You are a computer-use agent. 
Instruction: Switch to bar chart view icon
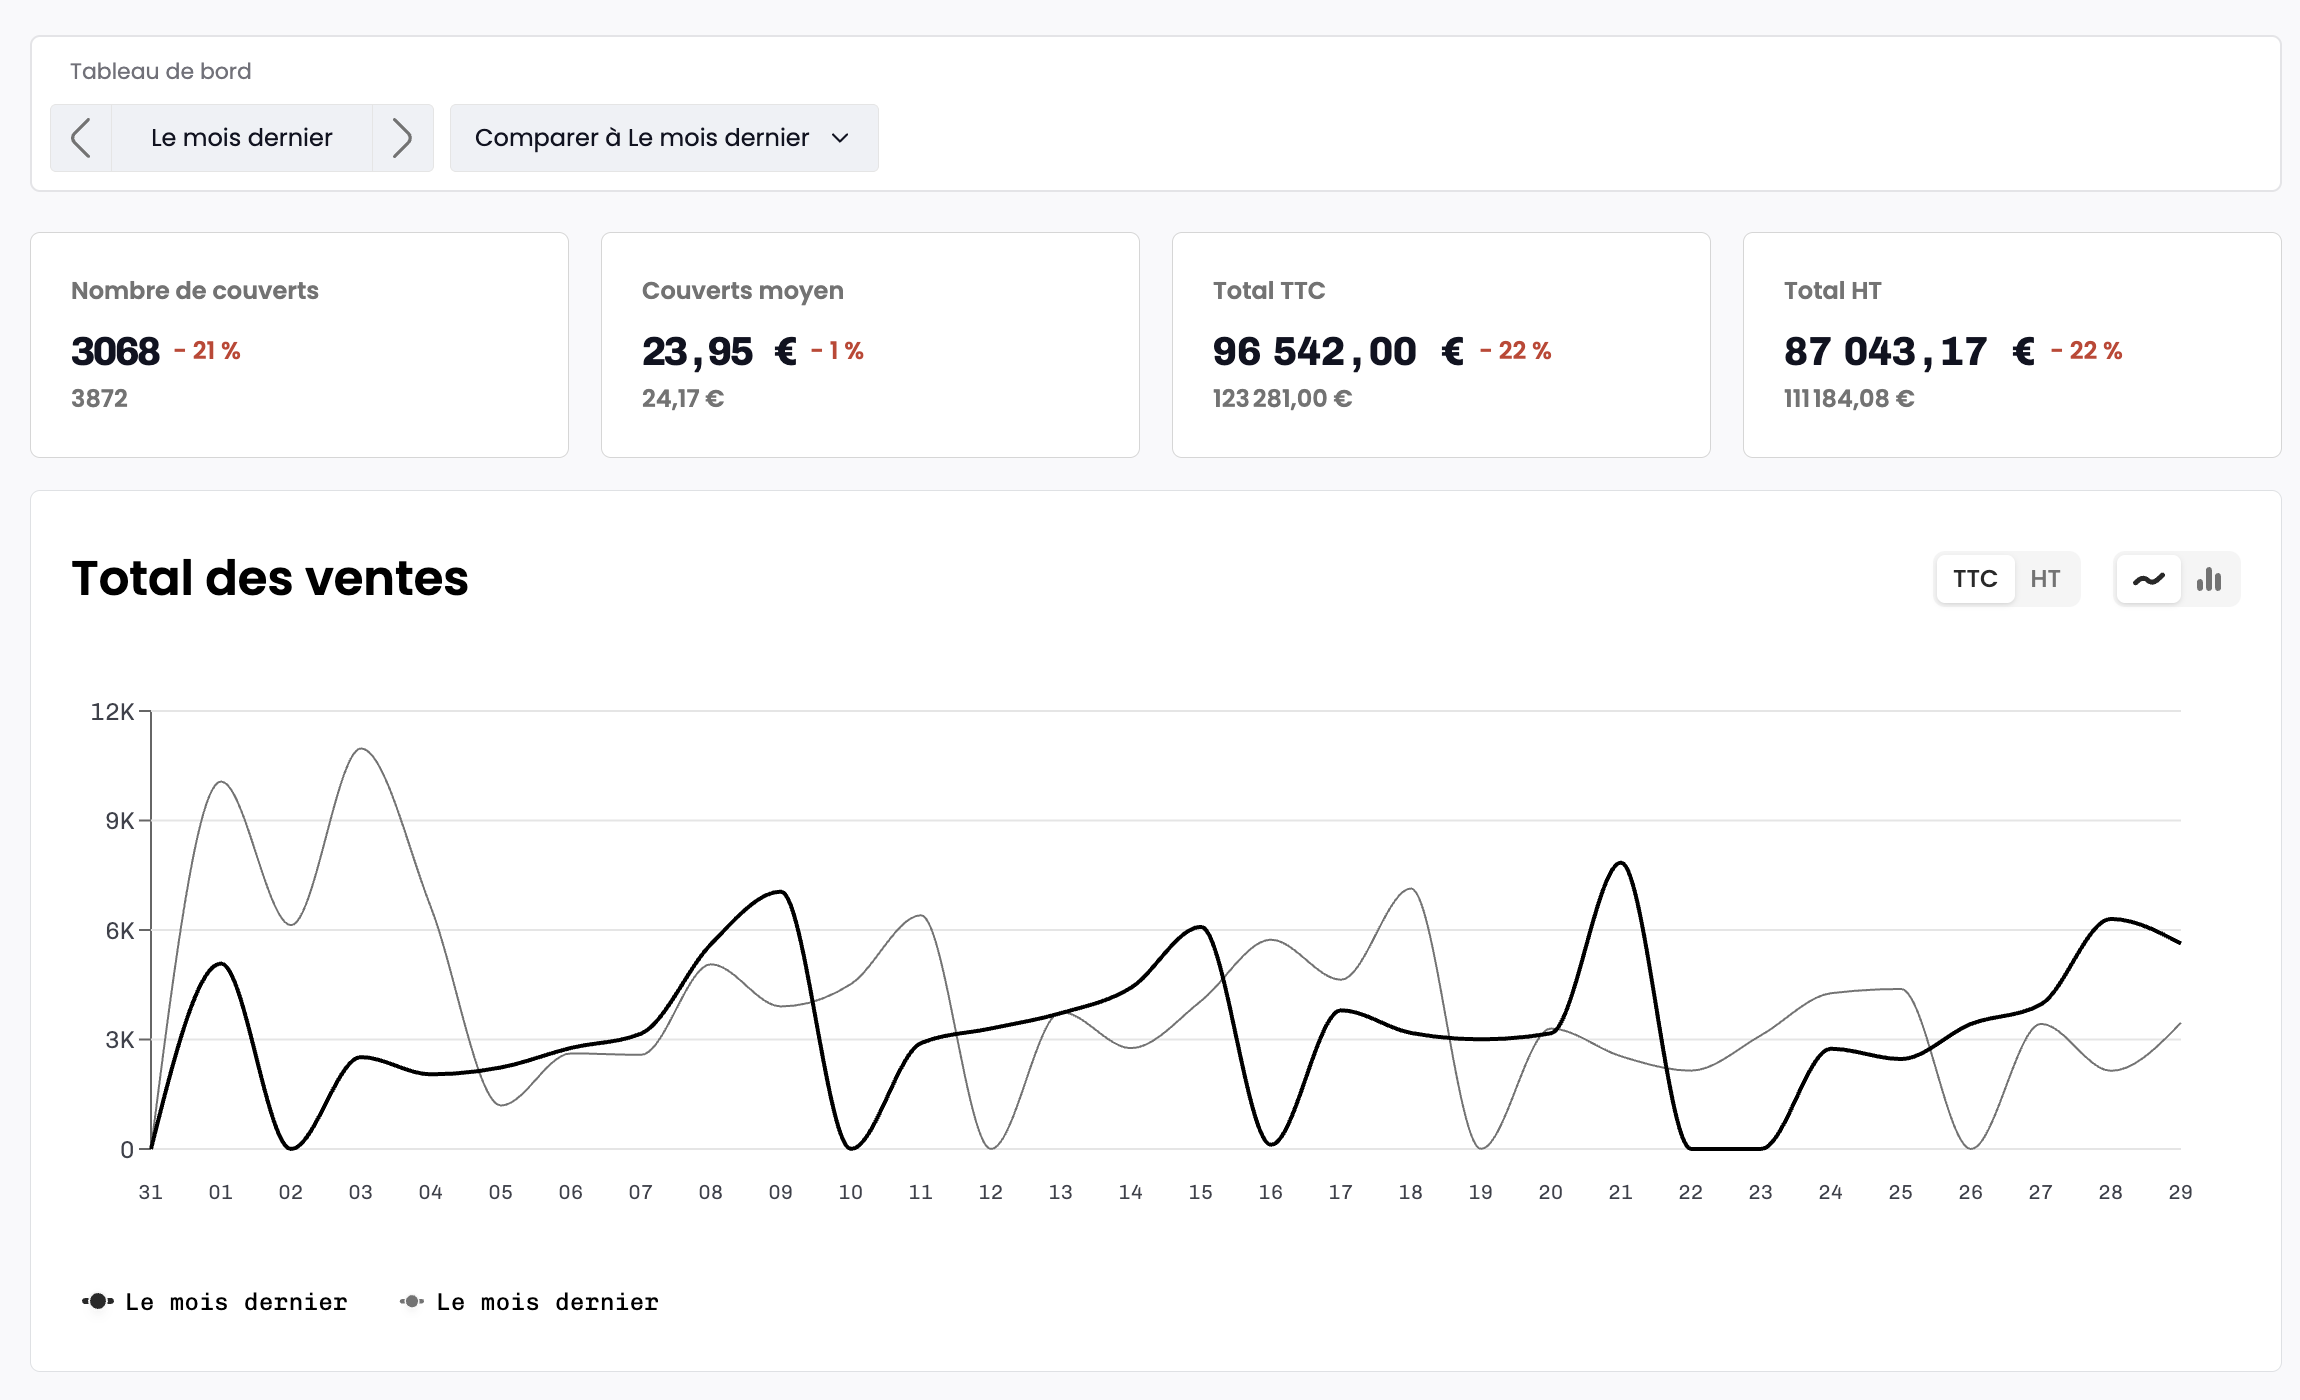click(2209, 579)
